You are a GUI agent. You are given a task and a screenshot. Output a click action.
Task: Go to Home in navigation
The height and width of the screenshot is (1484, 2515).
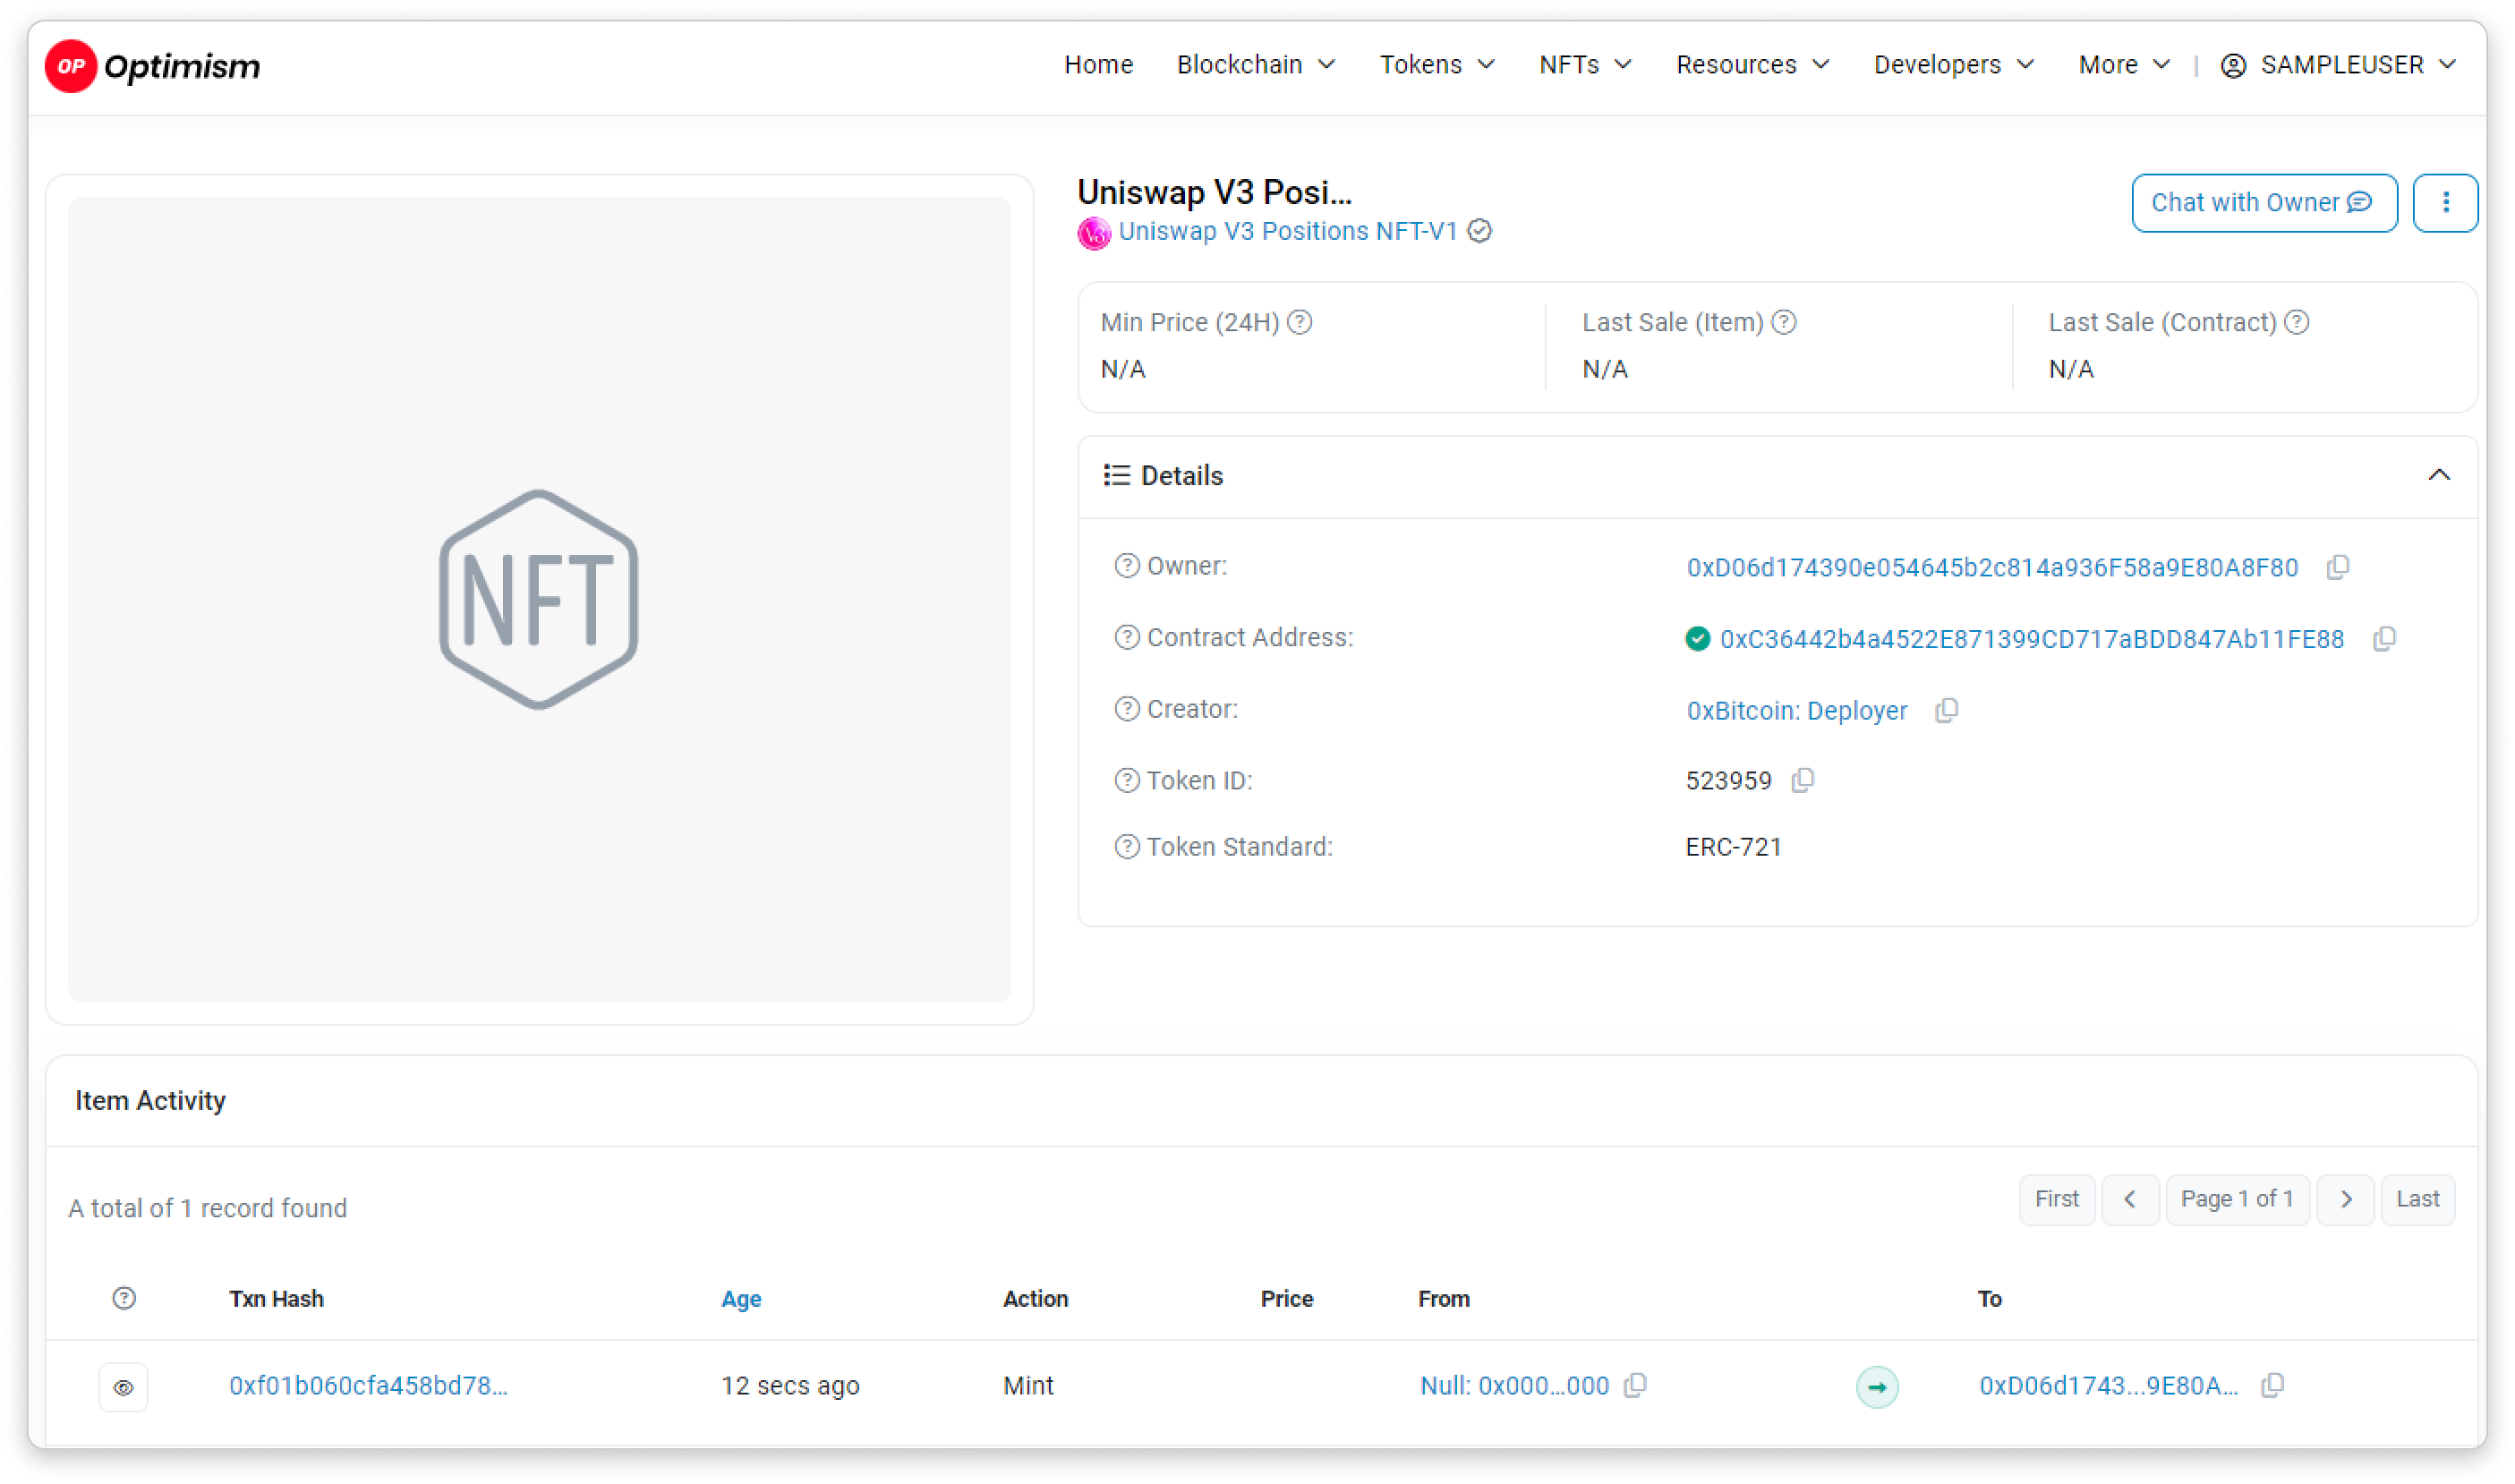click(1098, 65)
